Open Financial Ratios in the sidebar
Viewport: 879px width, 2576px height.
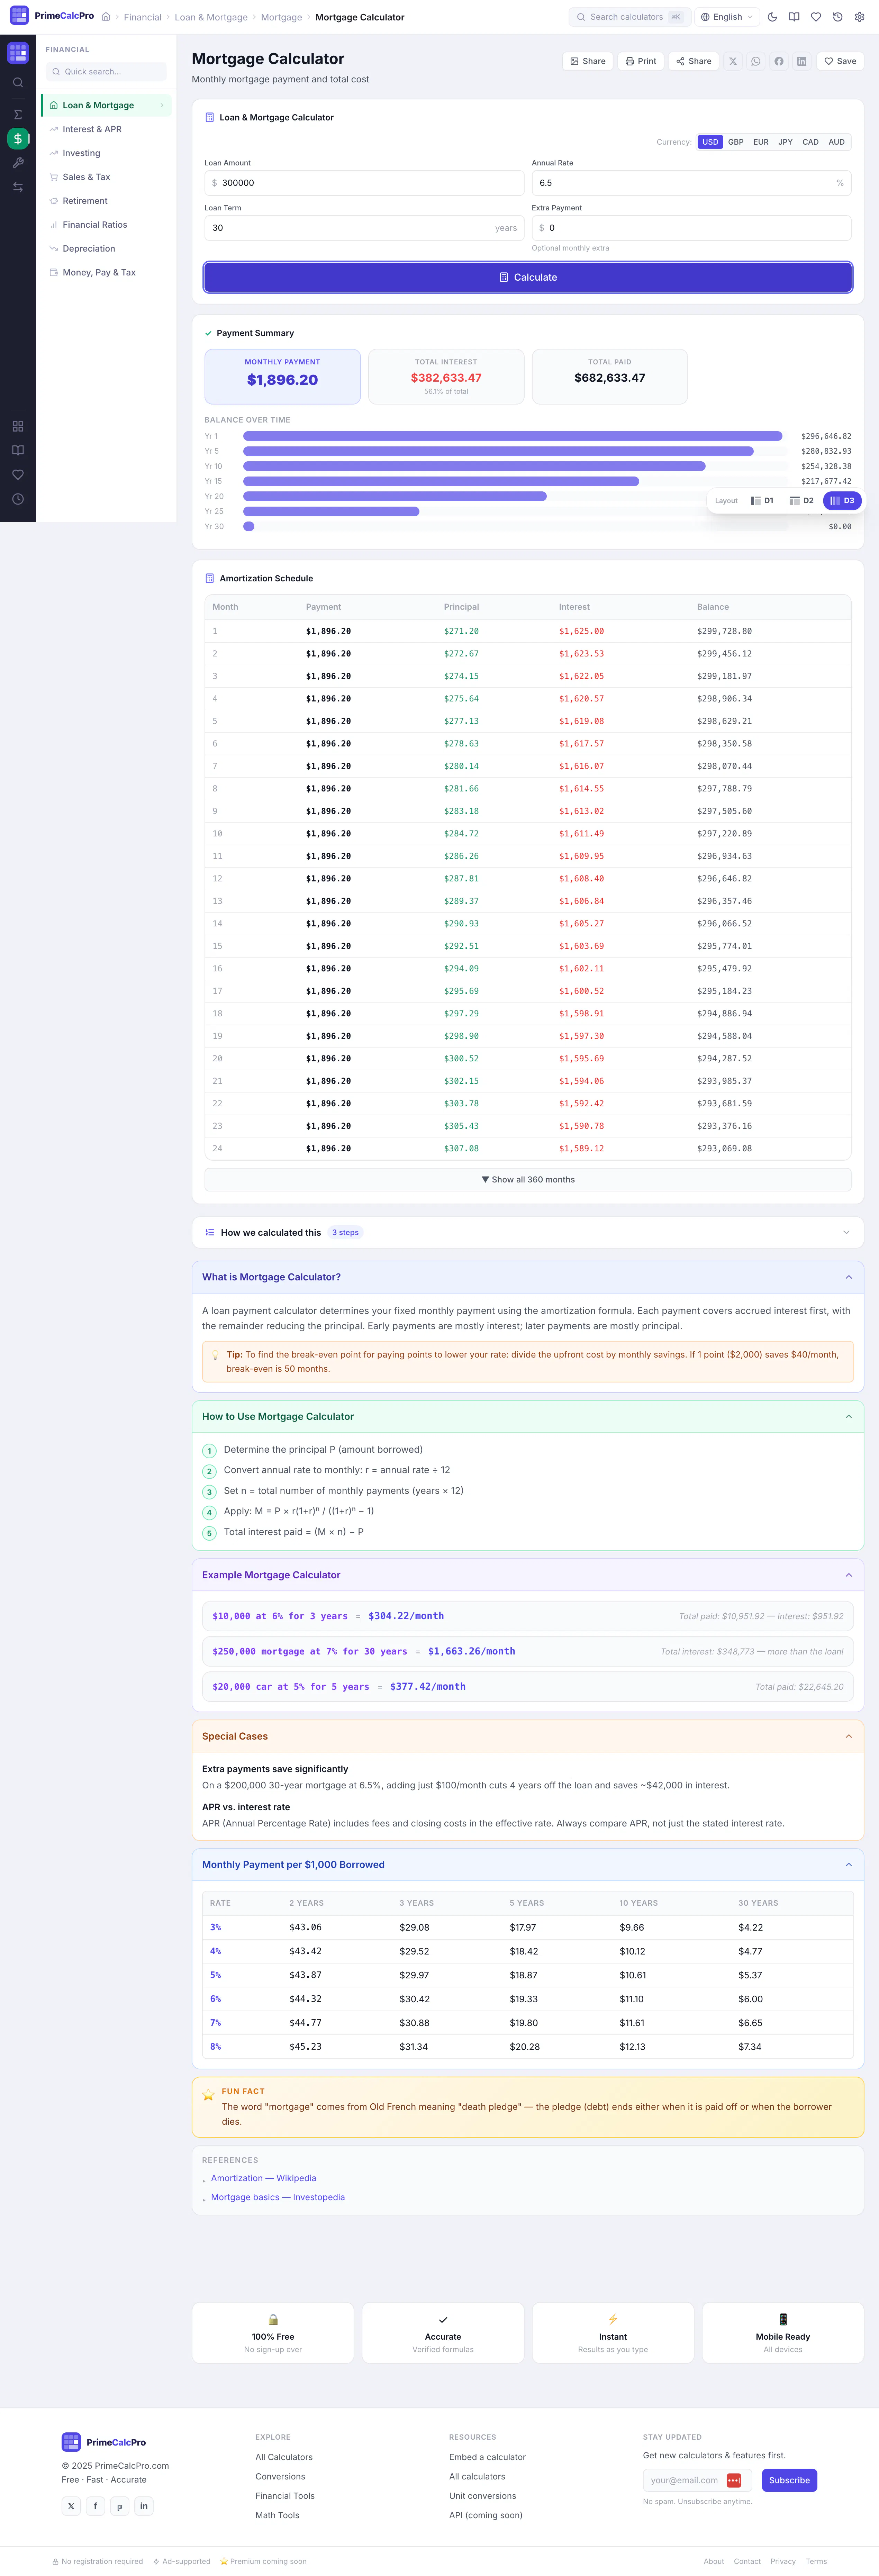pyautogui.click(x=106, y=225)
